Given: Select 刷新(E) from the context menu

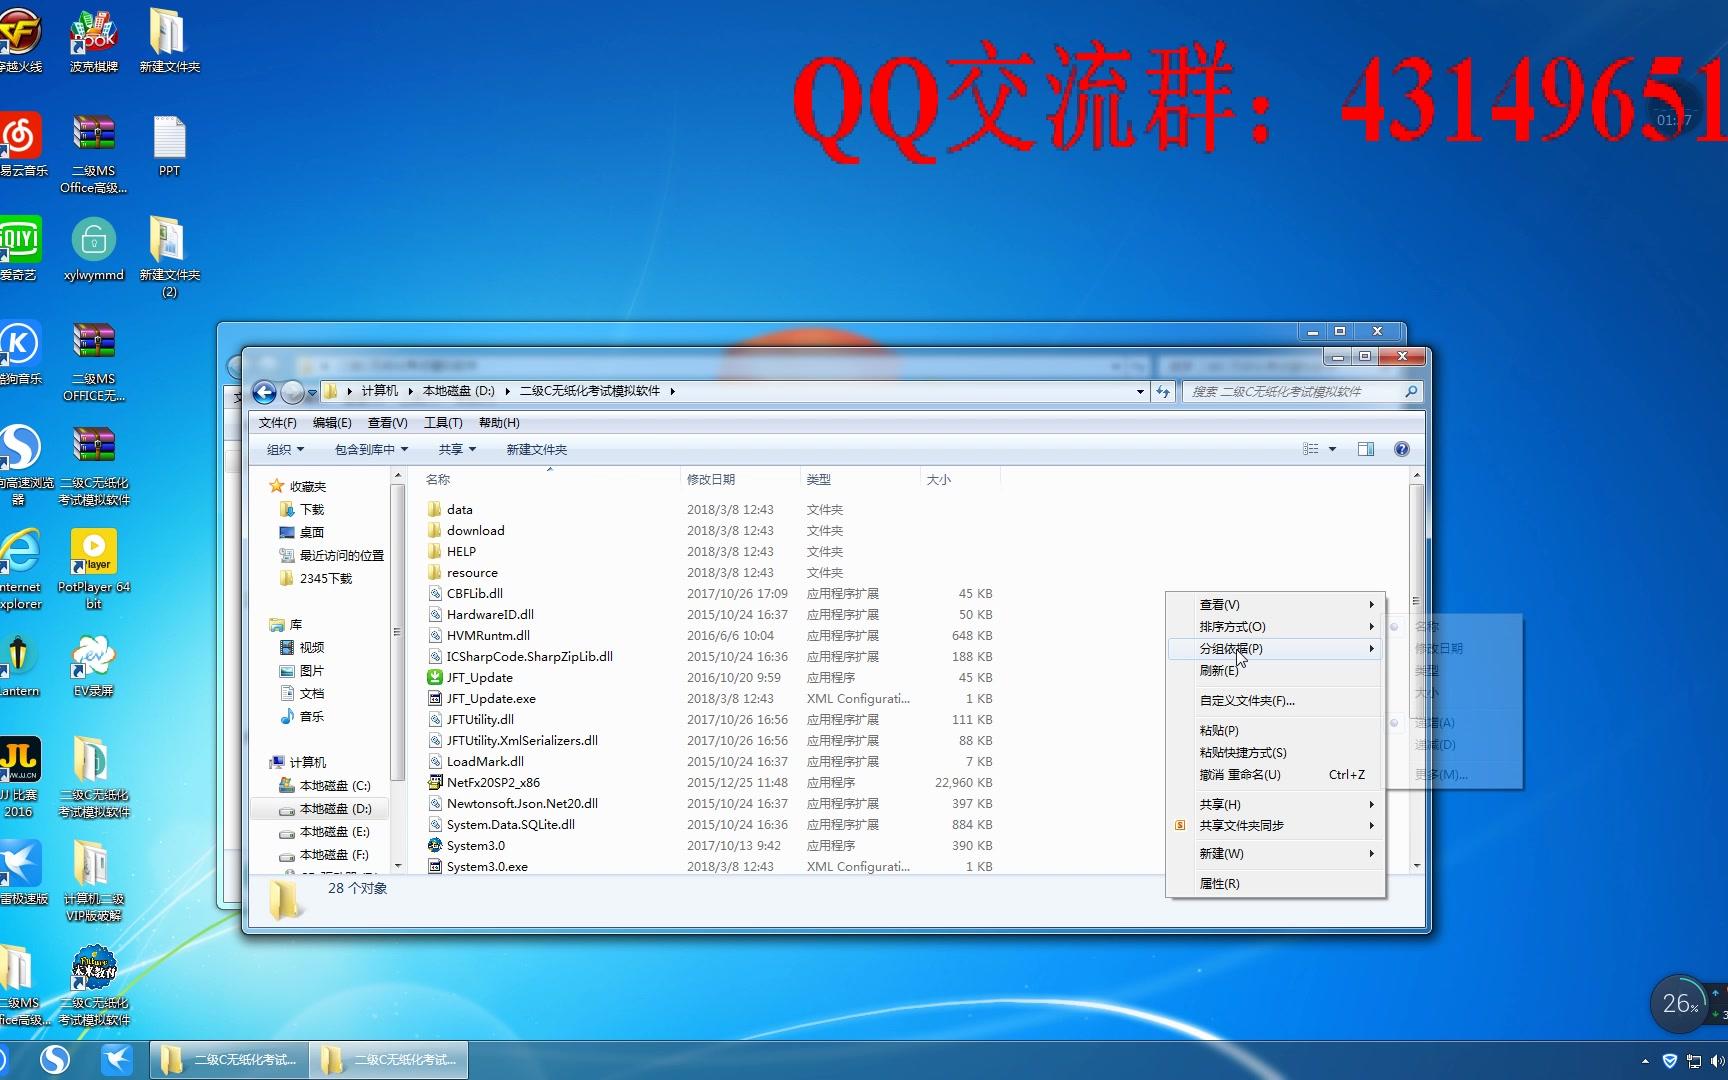Looking at the screenshot, I should click(1216, 670).
